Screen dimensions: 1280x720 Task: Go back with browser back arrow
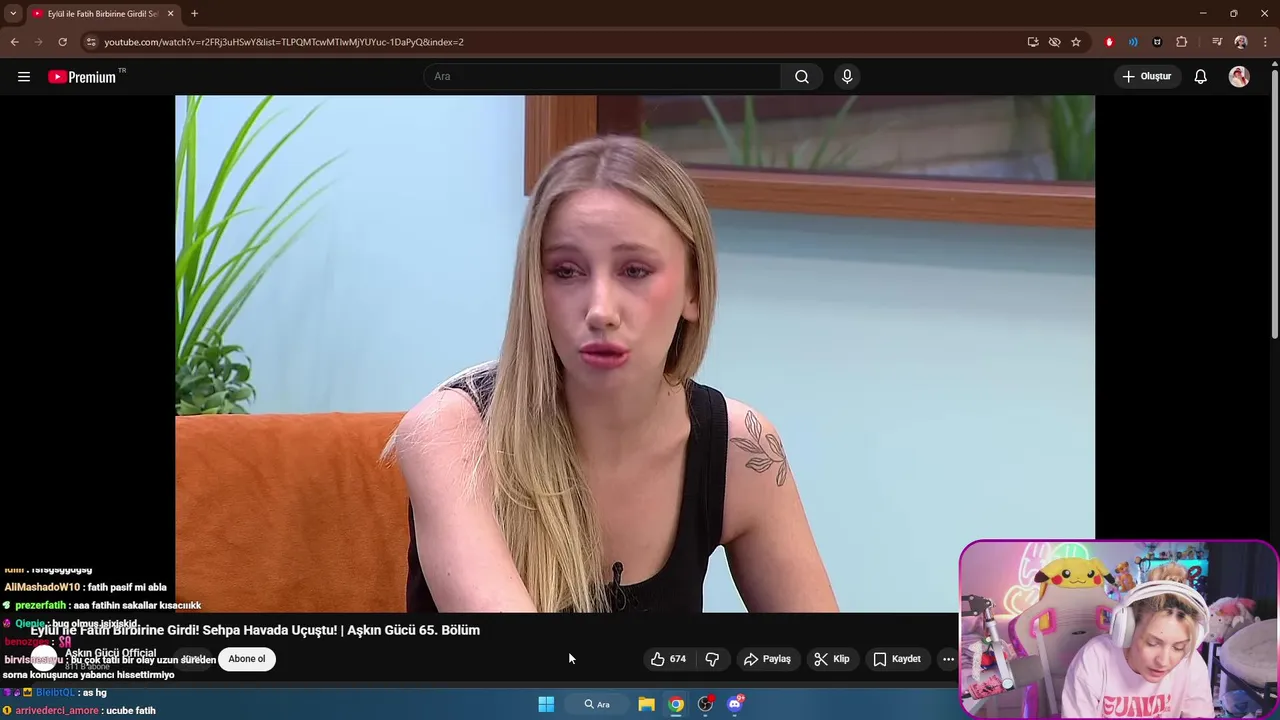pos(14,42)
